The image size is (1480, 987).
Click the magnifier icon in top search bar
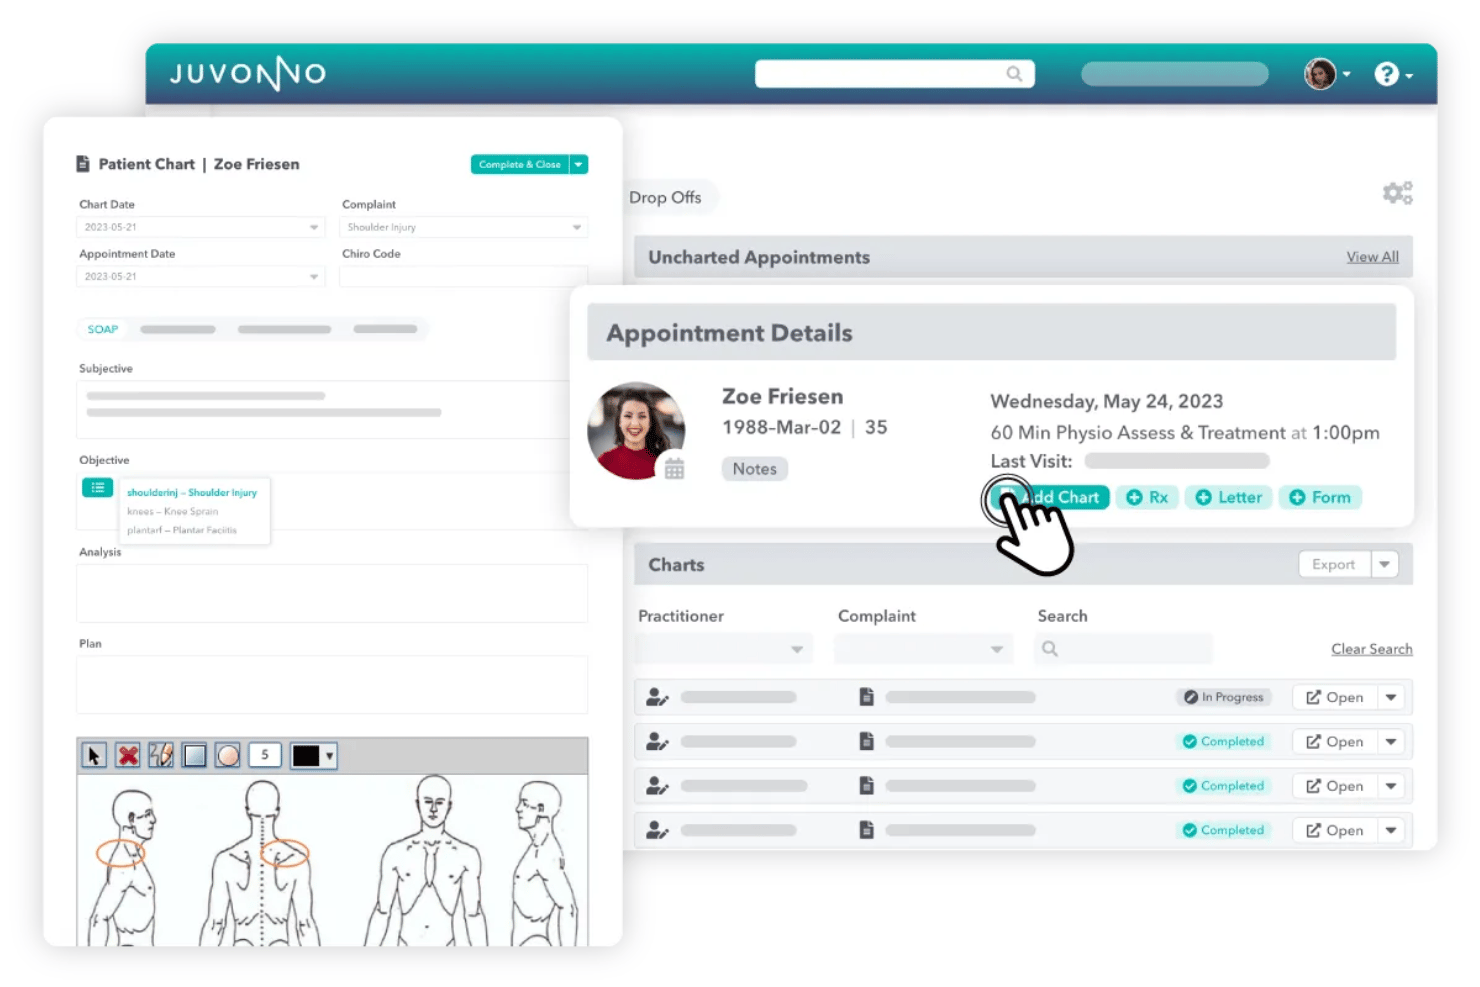coord(1014,74)
